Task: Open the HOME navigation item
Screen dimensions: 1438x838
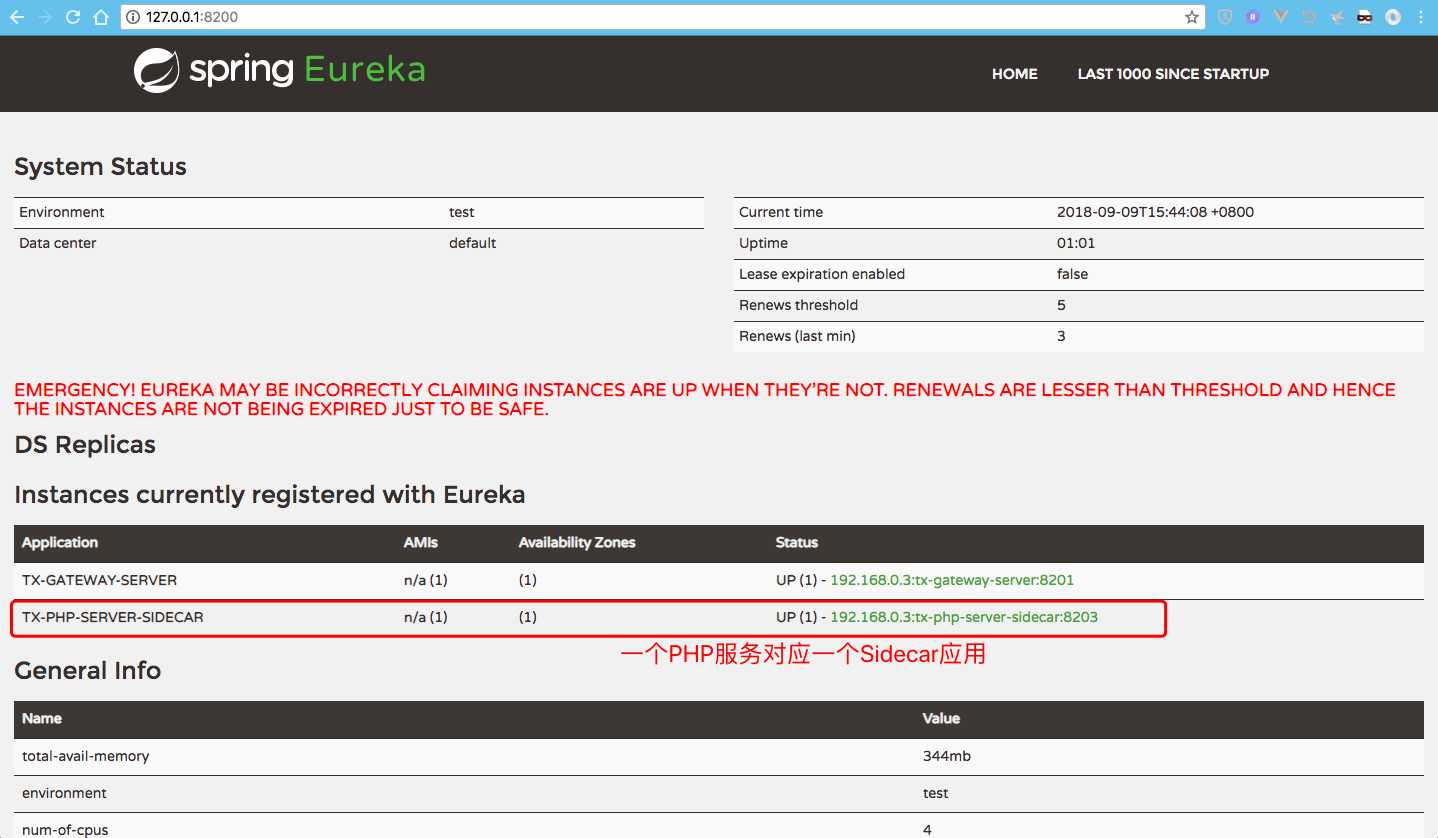Action: click(x=1014, y=74)
